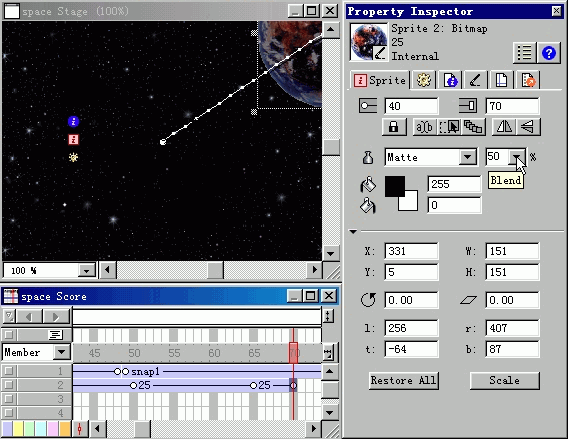Toggle the Moveable sprite button
Screen dimensions: 568x439
(448, 126)
